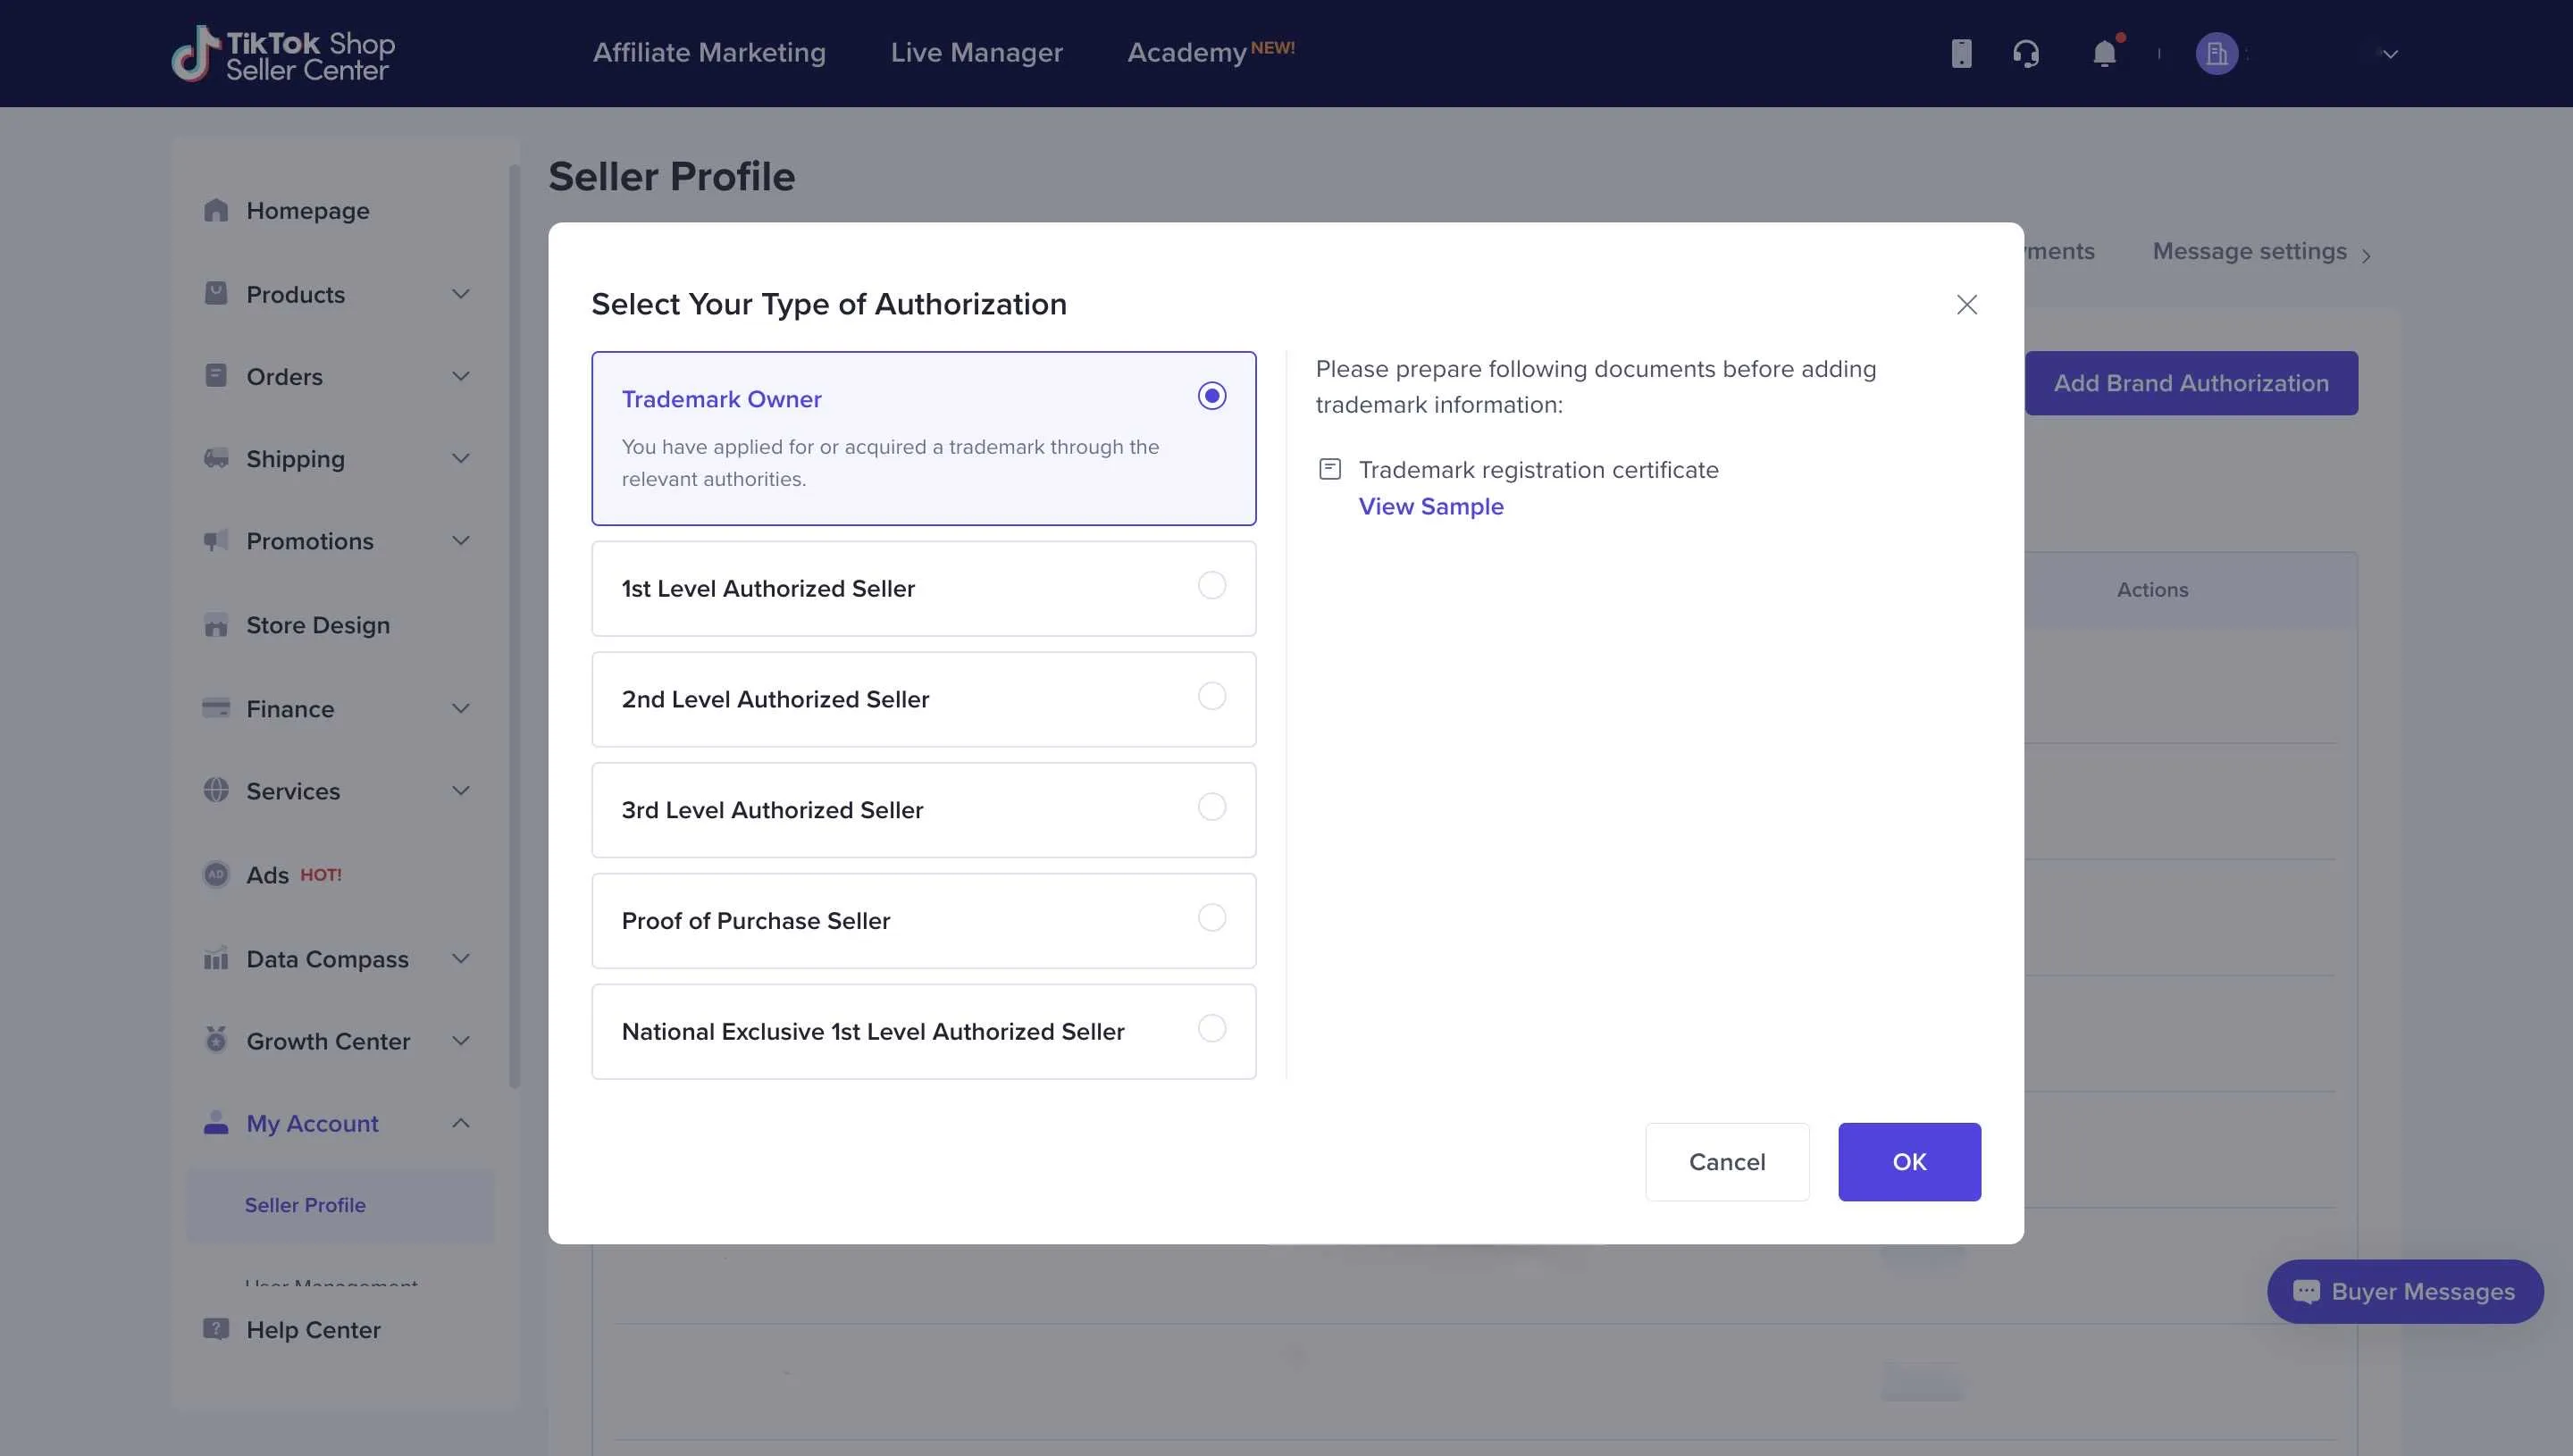Click the View Sample link
Screen dimensions: 2573x1456
click(1430, 507)
